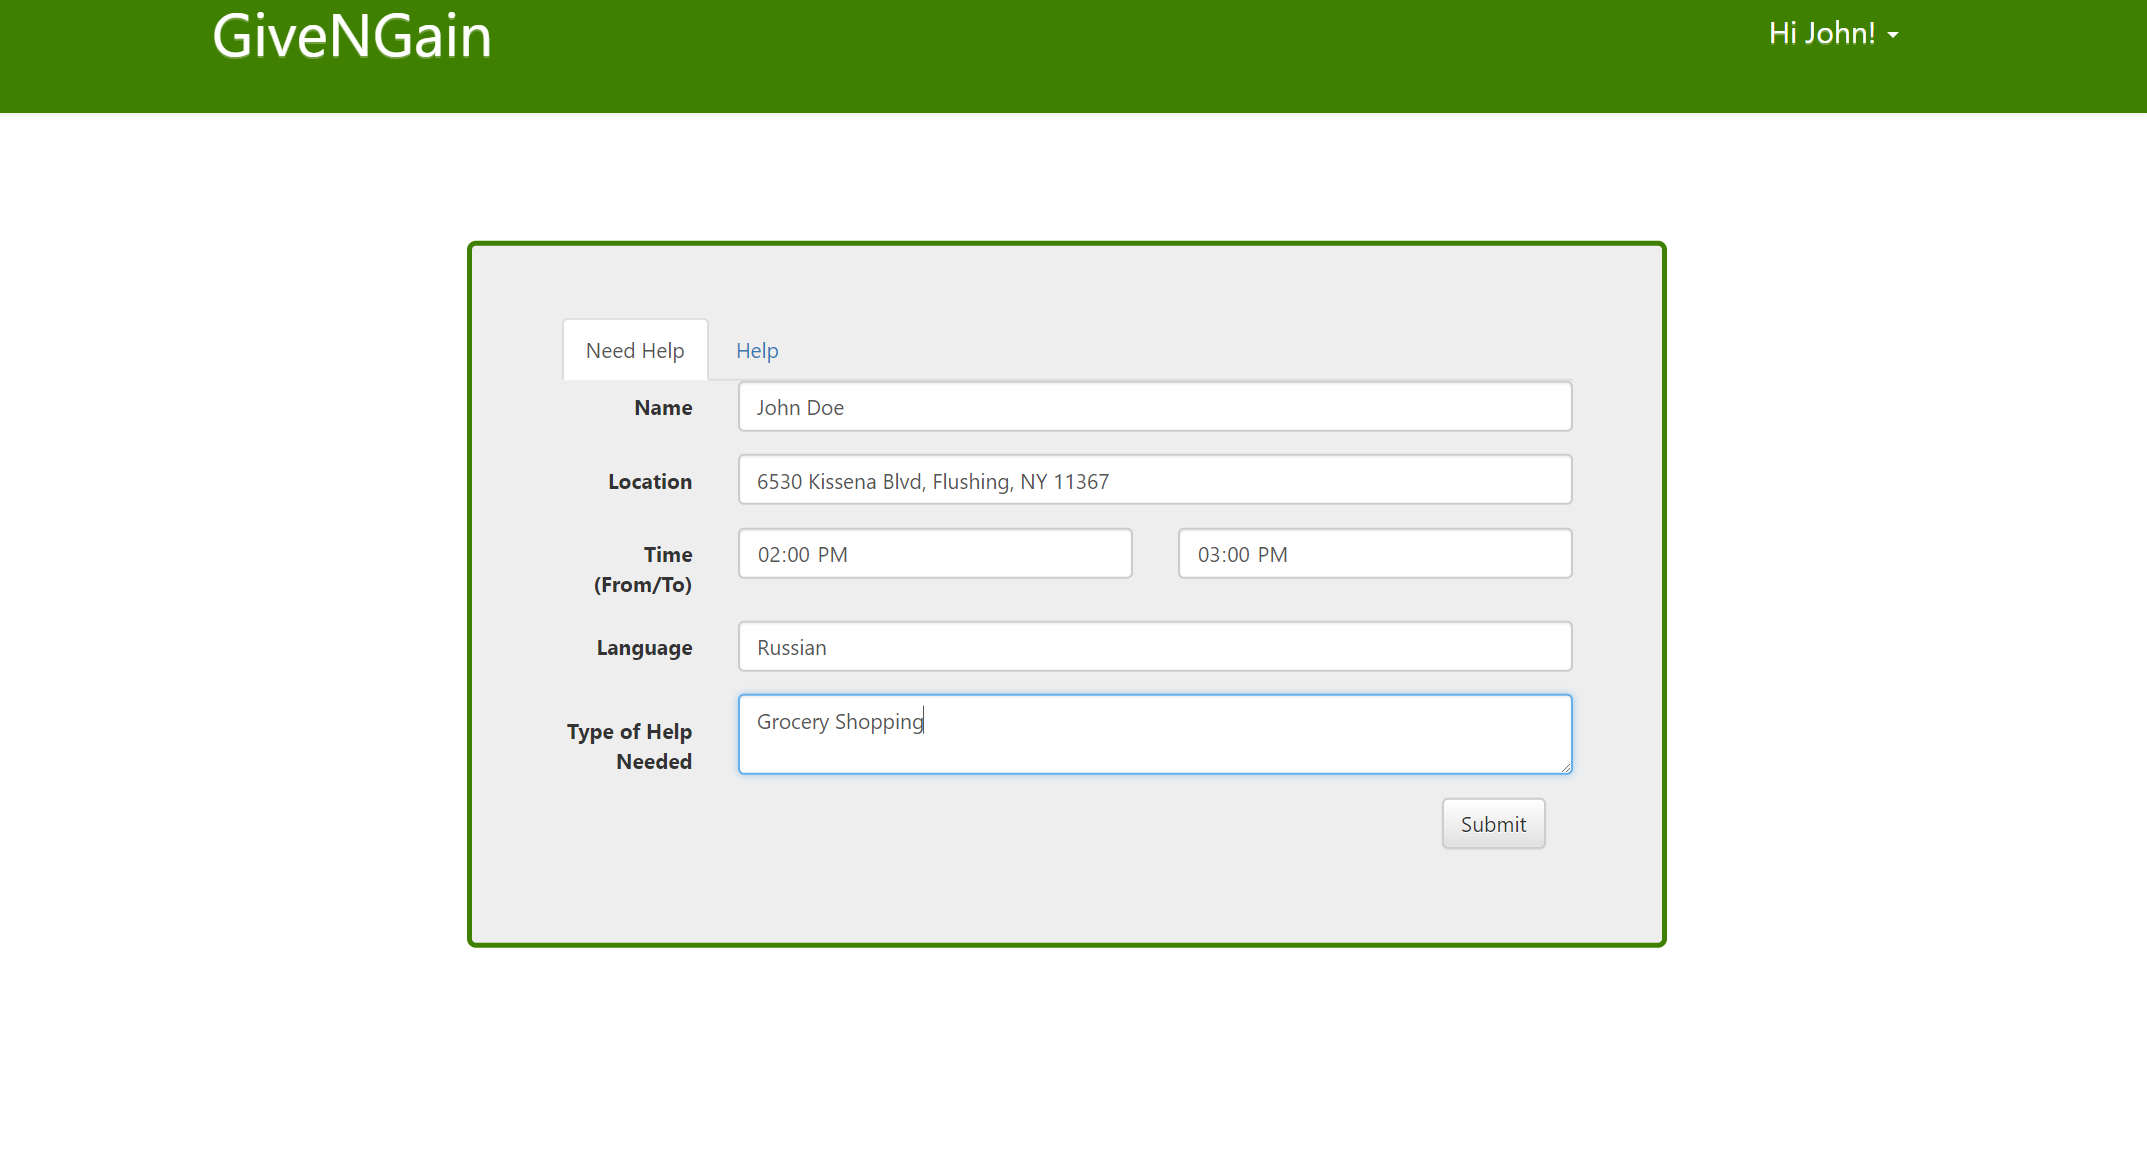
Task: Click the Time (From/To) label
Action: point(643,569)
